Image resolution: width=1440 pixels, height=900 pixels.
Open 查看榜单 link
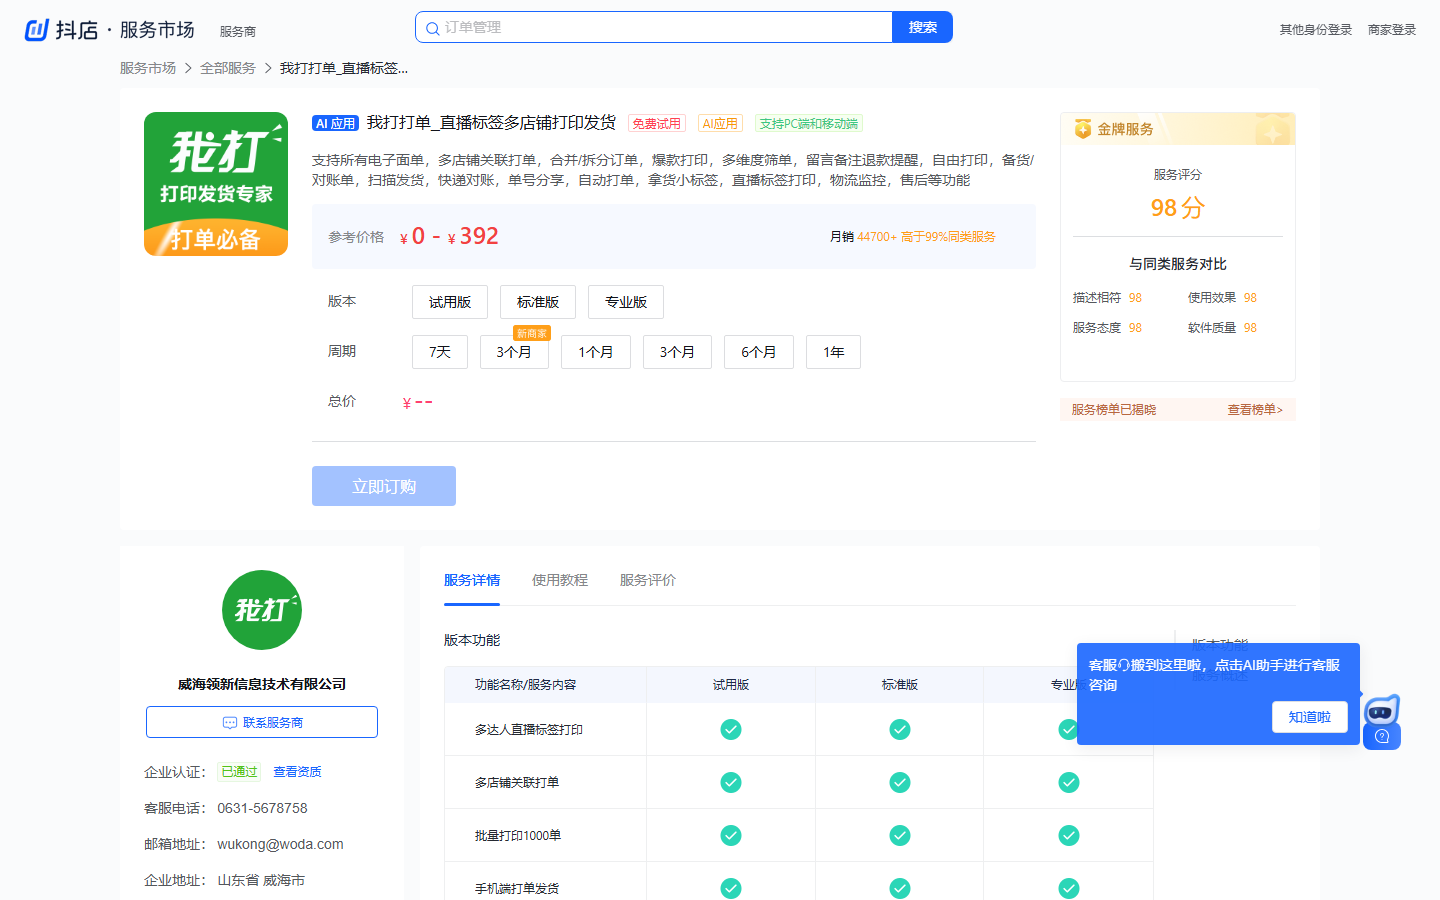point(1255,410)
